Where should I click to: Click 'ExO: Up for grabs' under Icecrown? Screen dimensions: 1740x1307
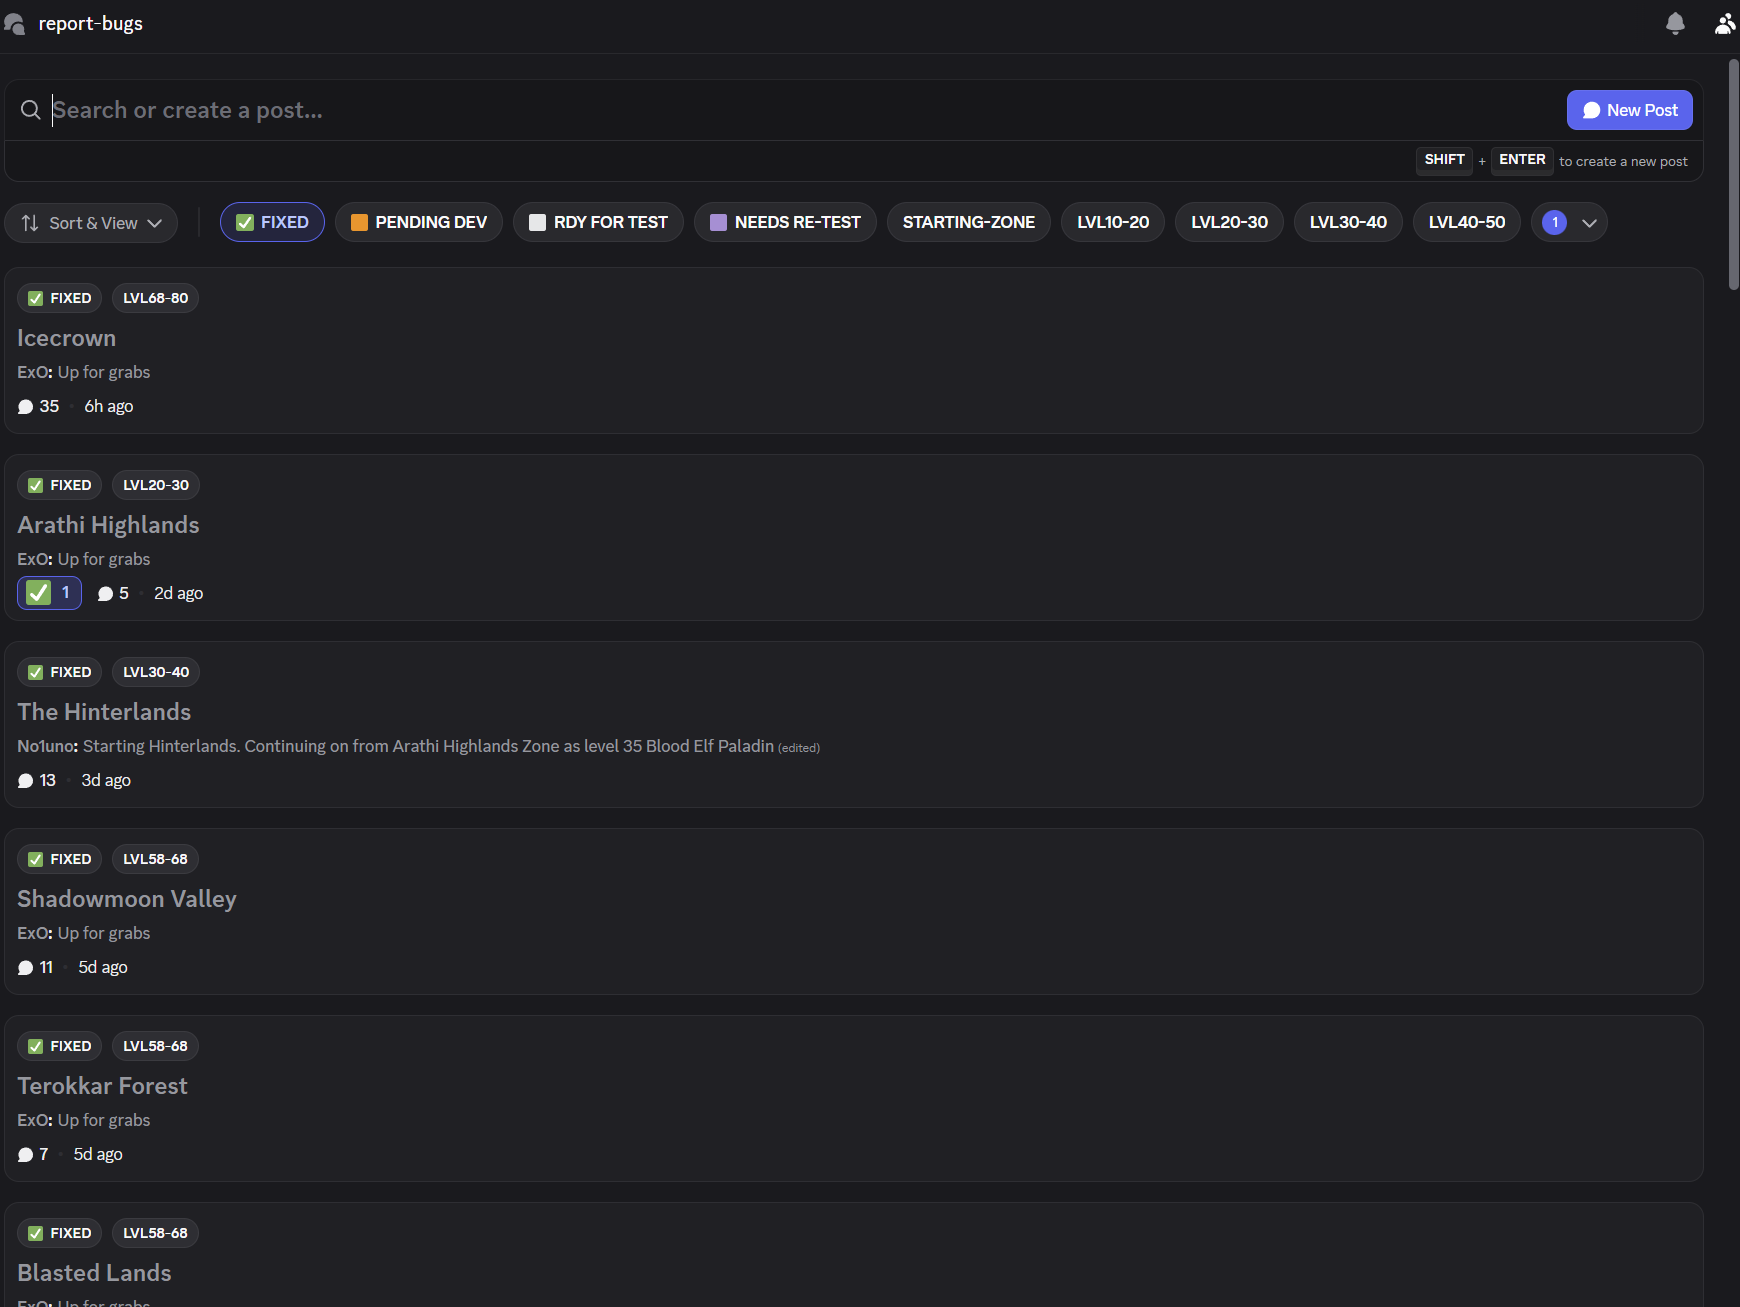point(83,372)
